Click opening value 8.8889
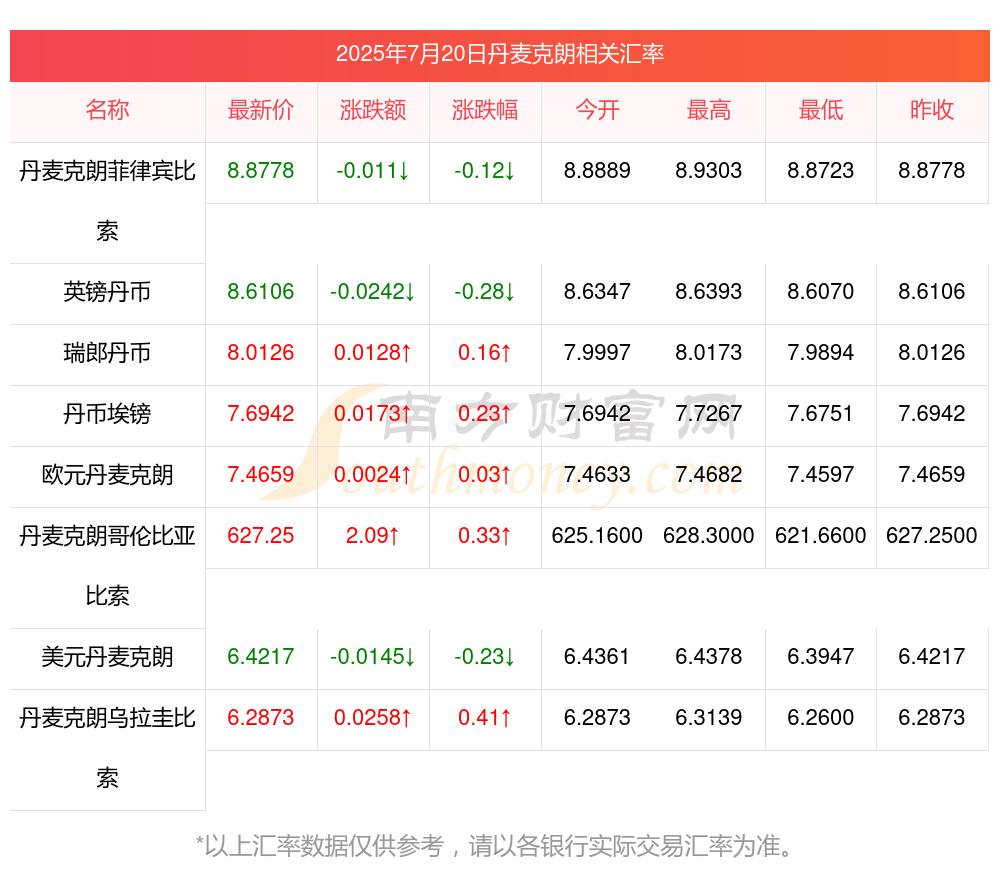The width and height of the screenshot is (1000, 877). tap(597, 171)
